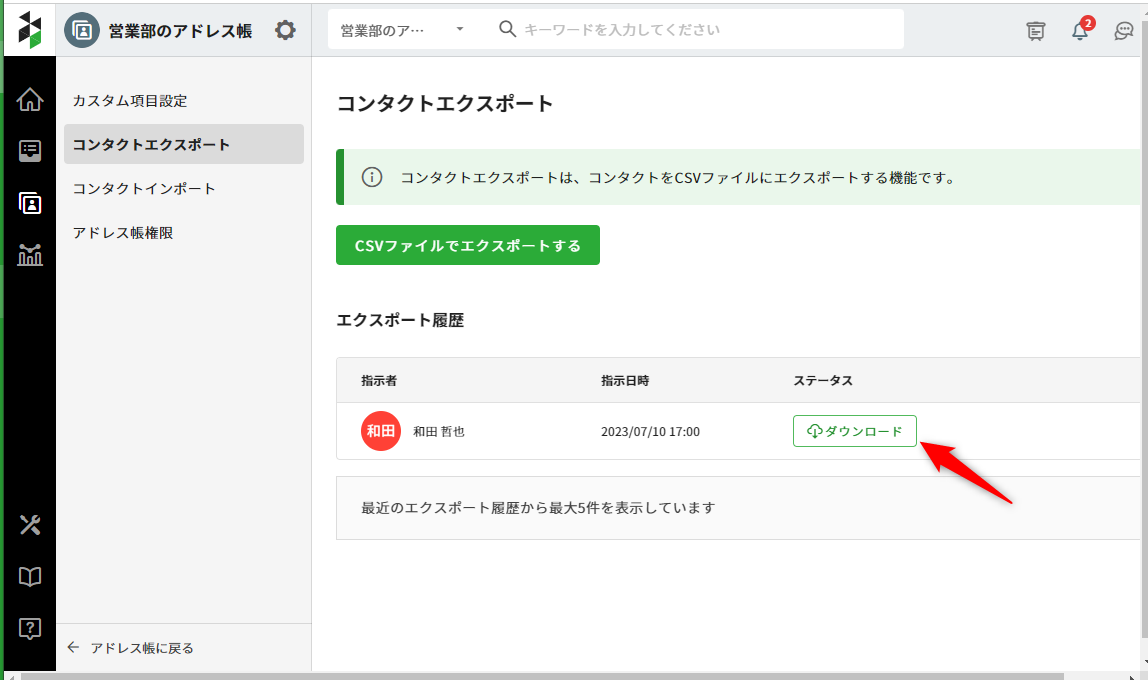Image resolution: width=1148 pixels, height=680 pixels.
Task: Click the open book manual icon
Action: coord(30,577)
